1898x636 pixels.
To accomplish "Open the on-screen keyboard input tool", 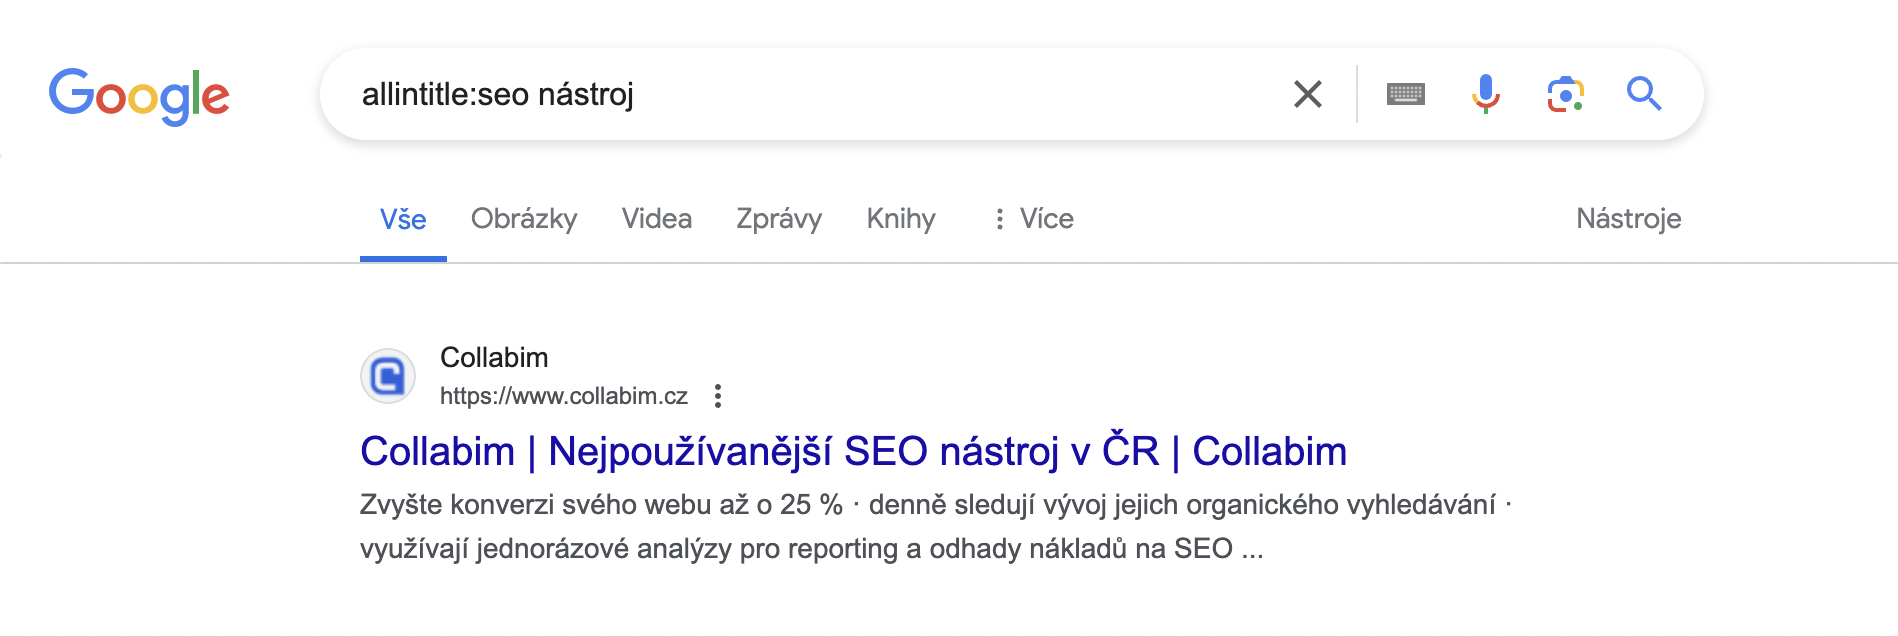I will click(1405, 94).
